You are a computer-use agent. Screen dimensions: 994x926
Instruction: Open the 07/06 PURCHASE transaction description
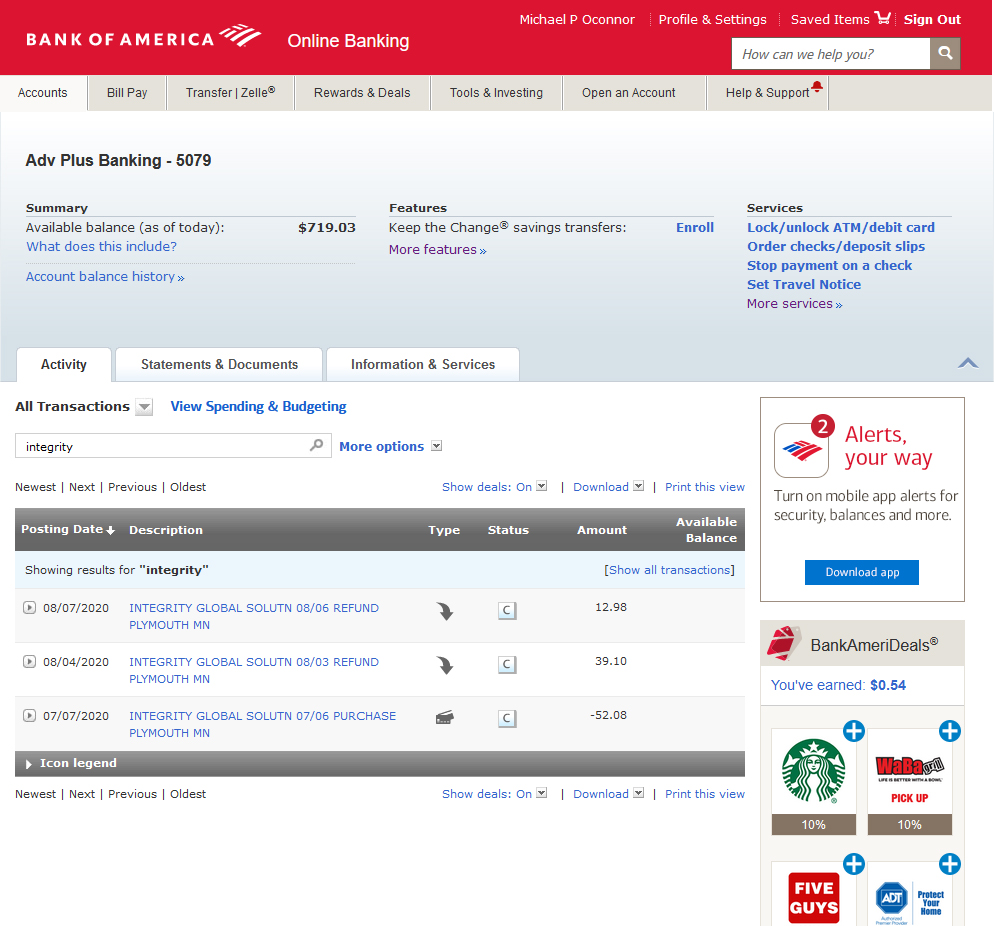click(x=262, y=724)
